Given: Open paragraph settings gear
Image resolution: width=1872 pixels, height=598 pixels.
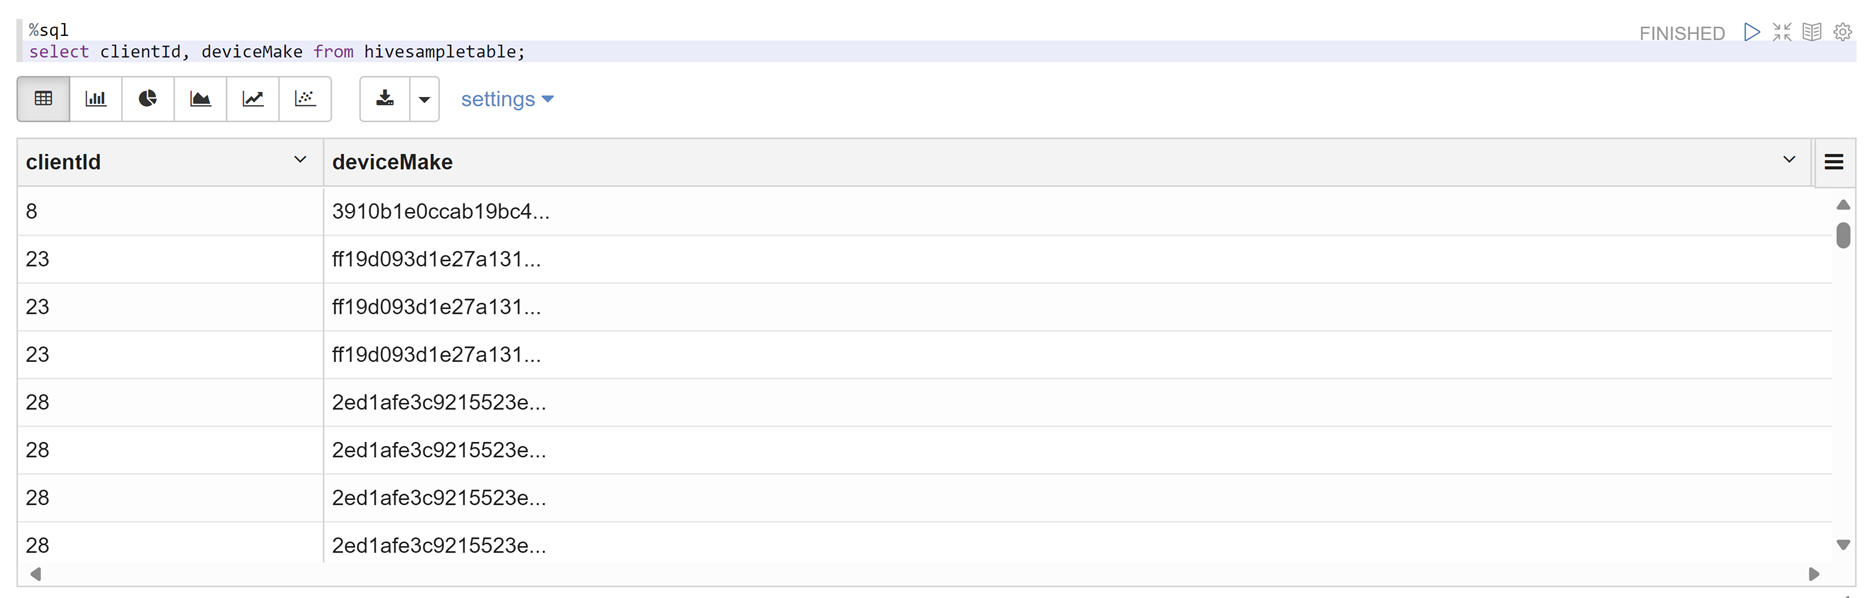Looking at the screenshot, I should click(1843, 32).
